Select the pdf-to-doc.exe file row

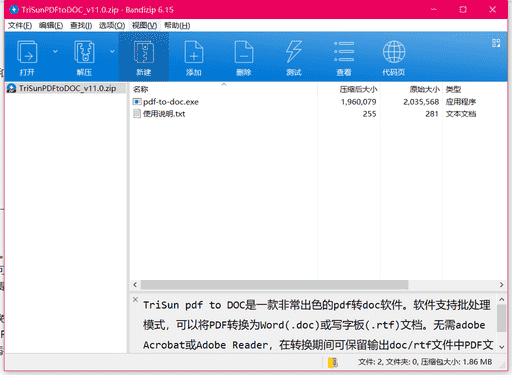click(318, 102)
